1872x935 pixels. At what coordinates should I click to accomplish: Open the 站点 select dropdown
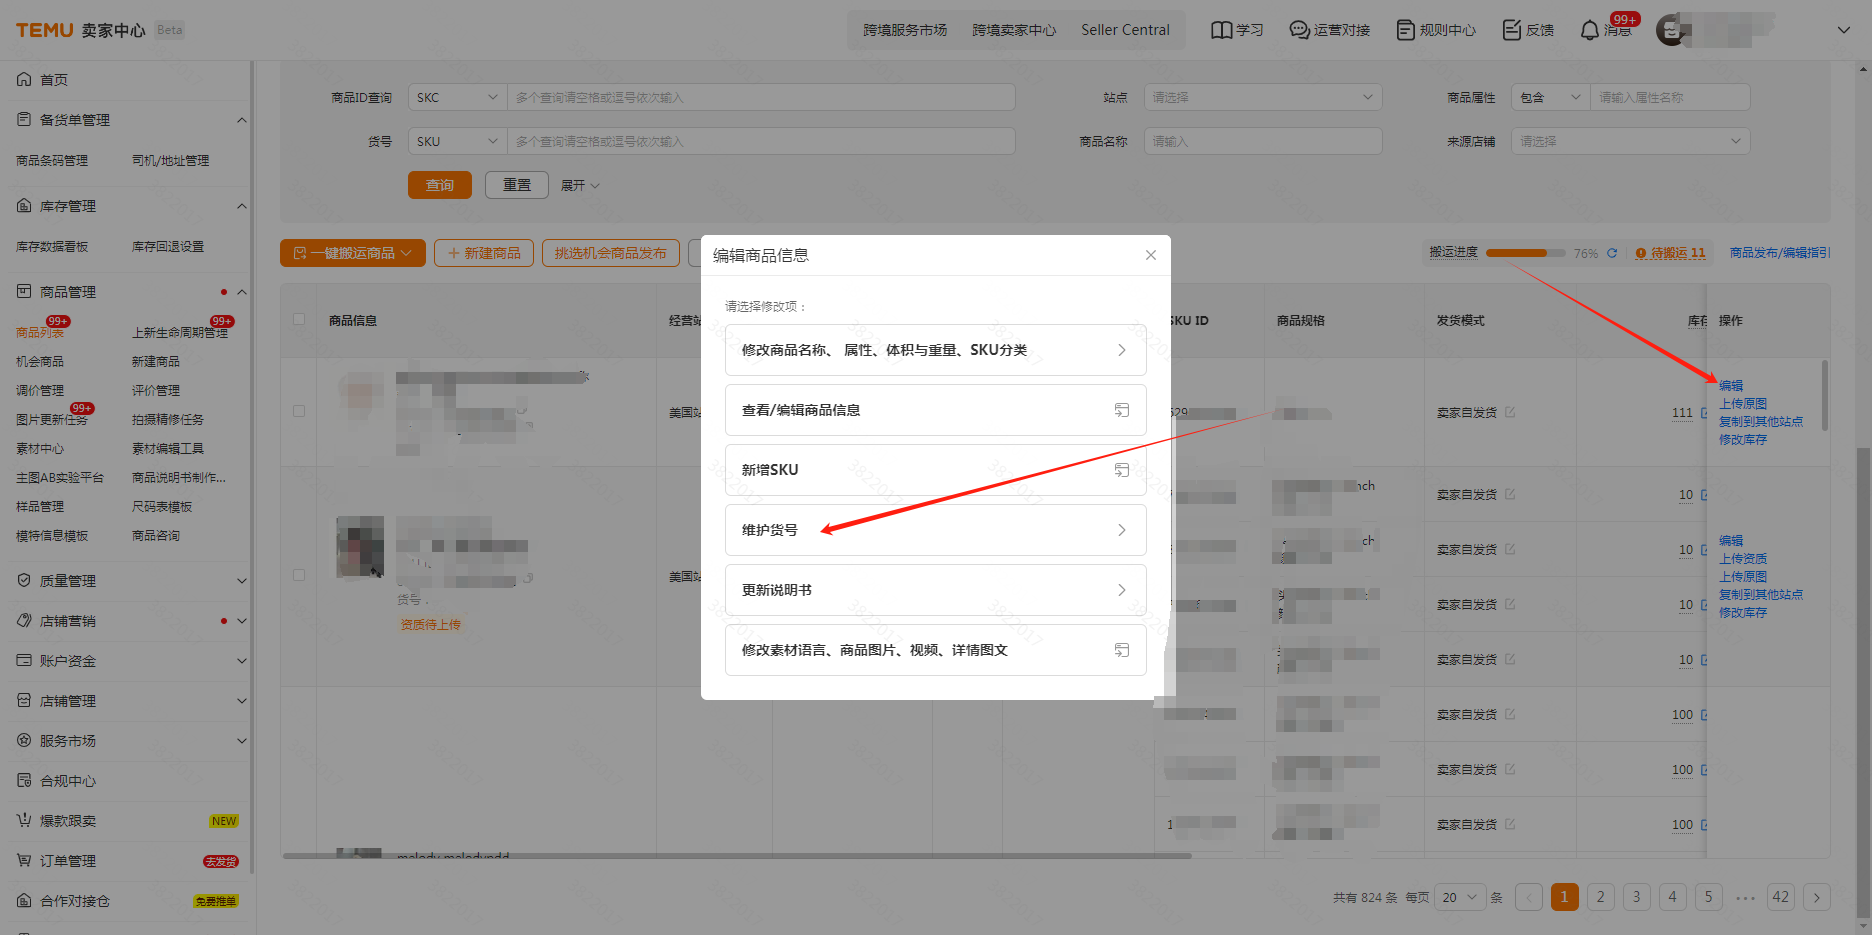coord(1262,97)
